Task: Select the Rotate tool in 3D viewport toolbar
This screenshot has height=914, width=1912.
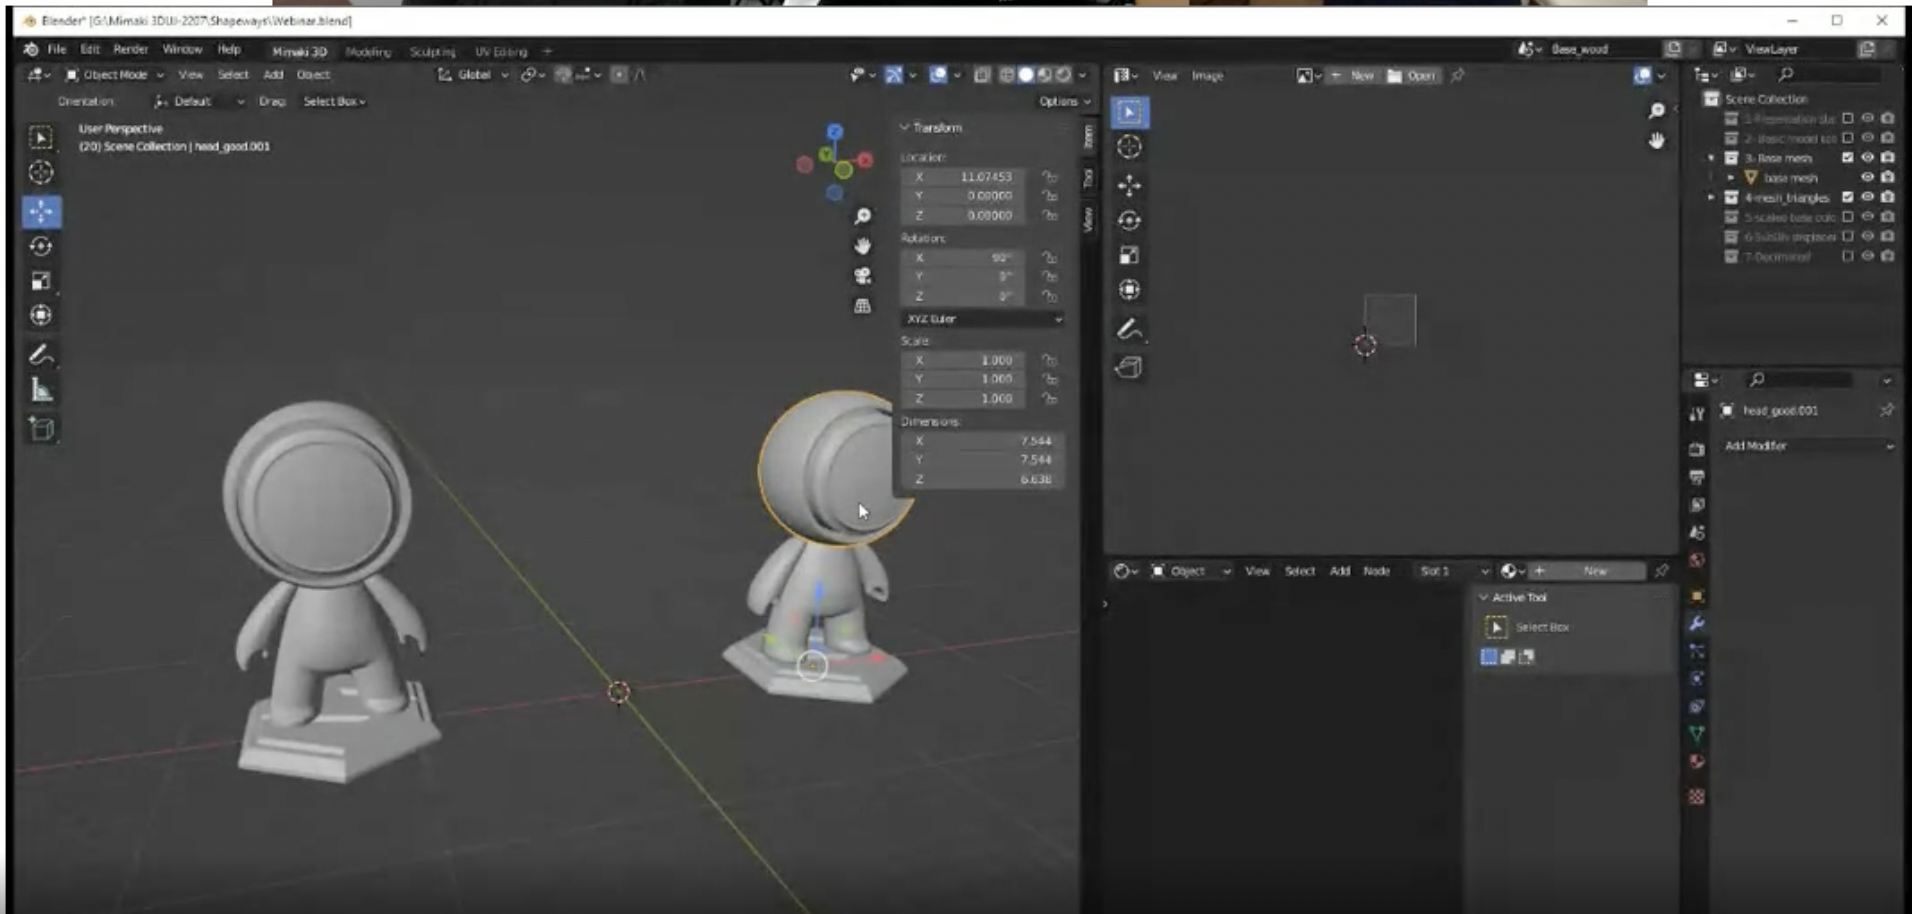Action: point(41,246)
